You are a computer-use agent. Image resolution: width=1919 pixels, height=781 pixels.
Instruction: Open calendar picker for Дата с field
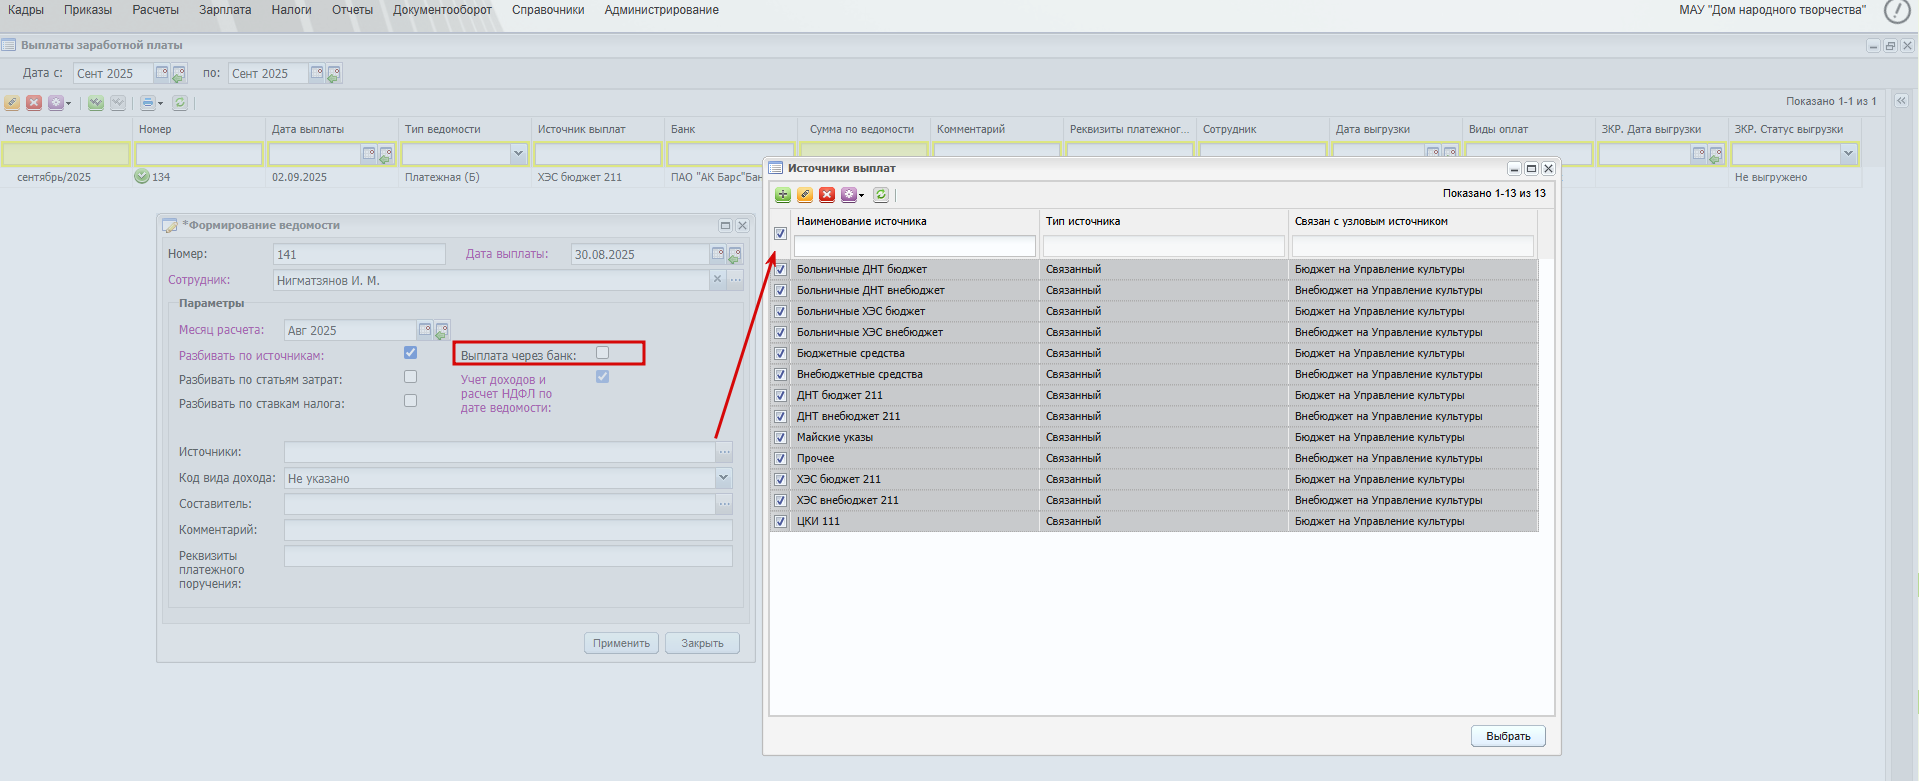(162, 73)
